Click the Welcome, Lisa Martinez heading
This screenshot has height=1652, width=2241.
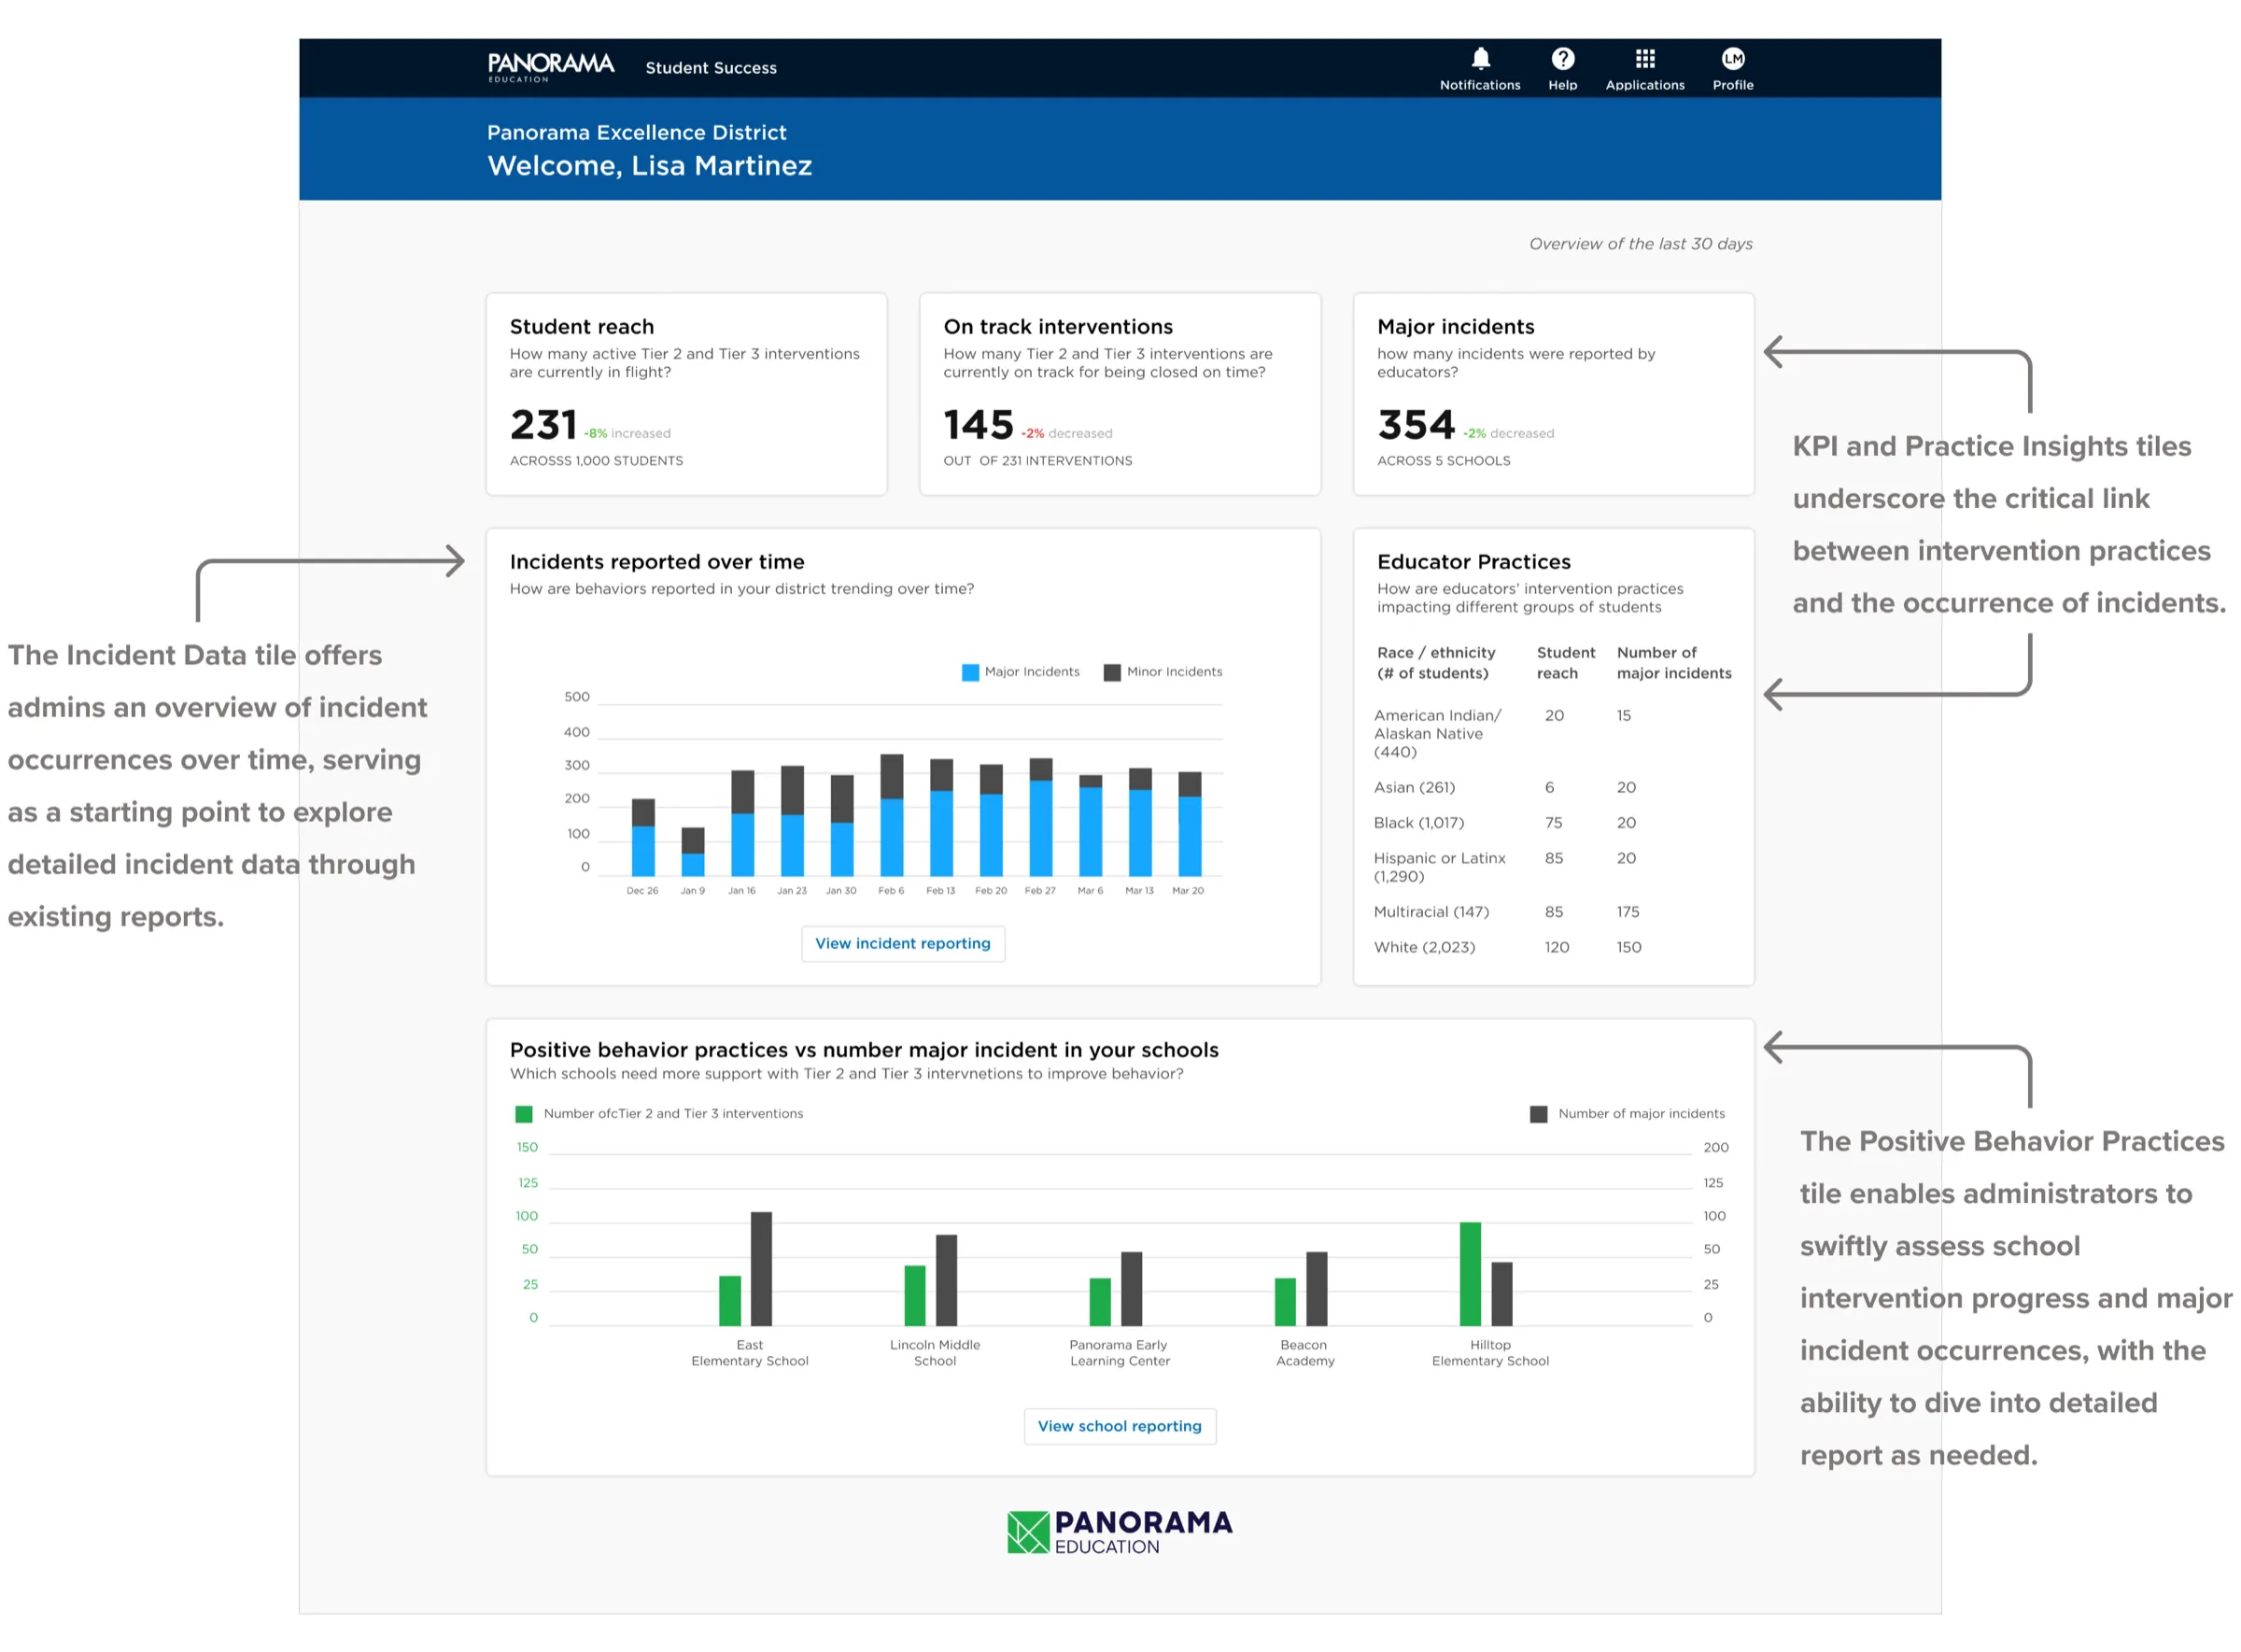[x=649, y=166]
